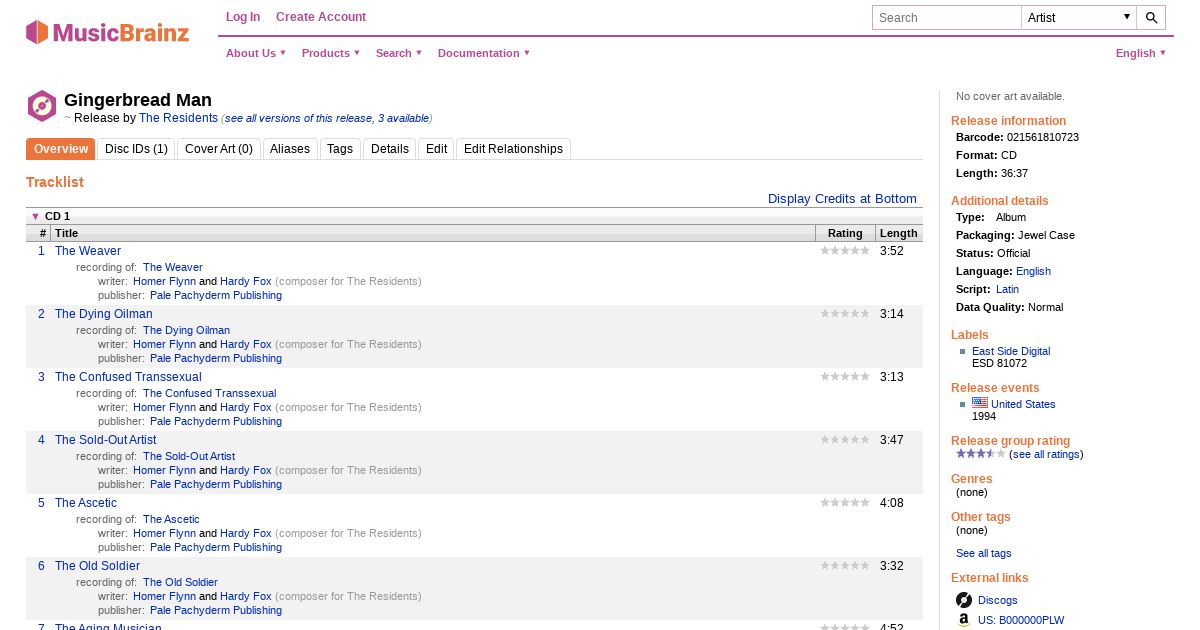
Task: Rate The Weaver using its stars
Action: coord(845,251)
